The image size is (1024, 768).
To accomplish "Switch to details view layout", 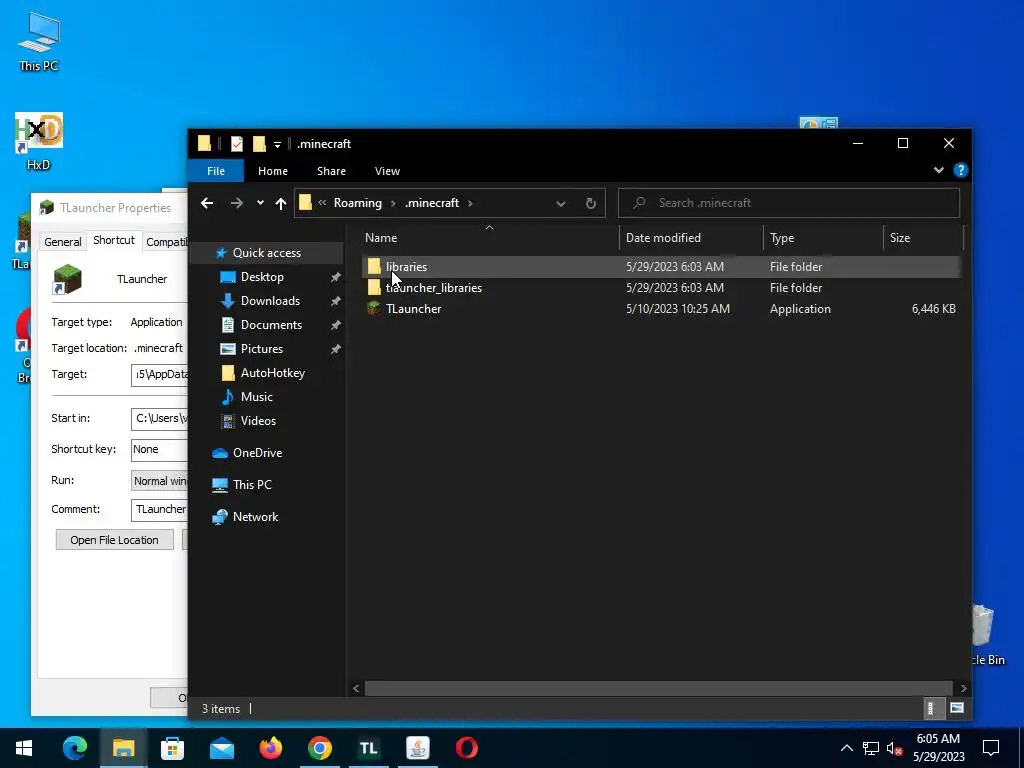I will coord(932,708).
